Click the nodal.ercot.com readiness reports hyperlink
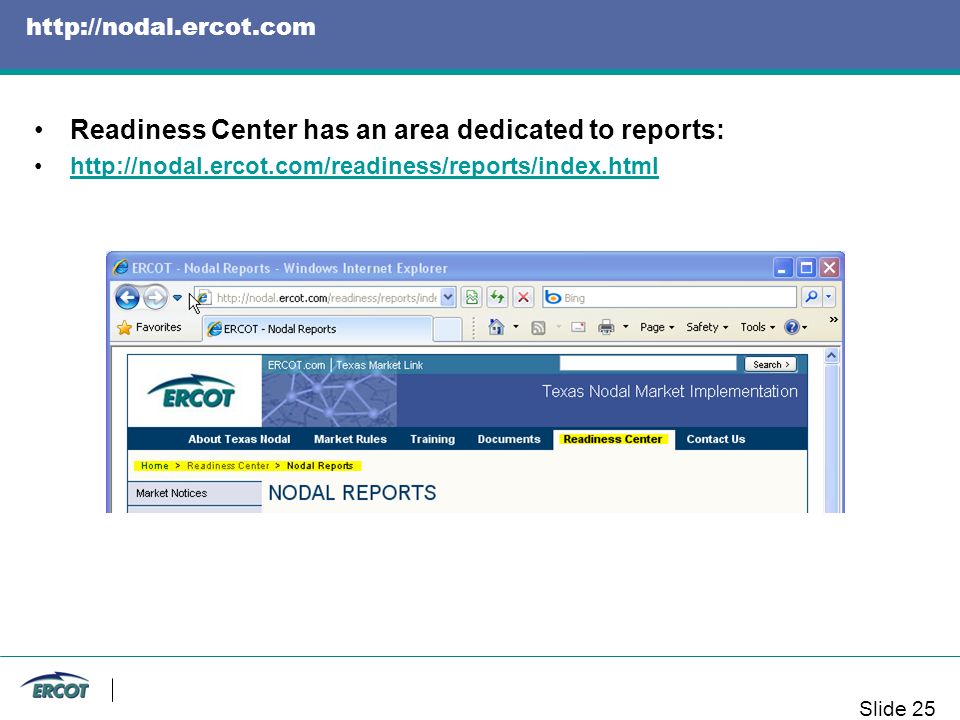 [x=364, y=166]
